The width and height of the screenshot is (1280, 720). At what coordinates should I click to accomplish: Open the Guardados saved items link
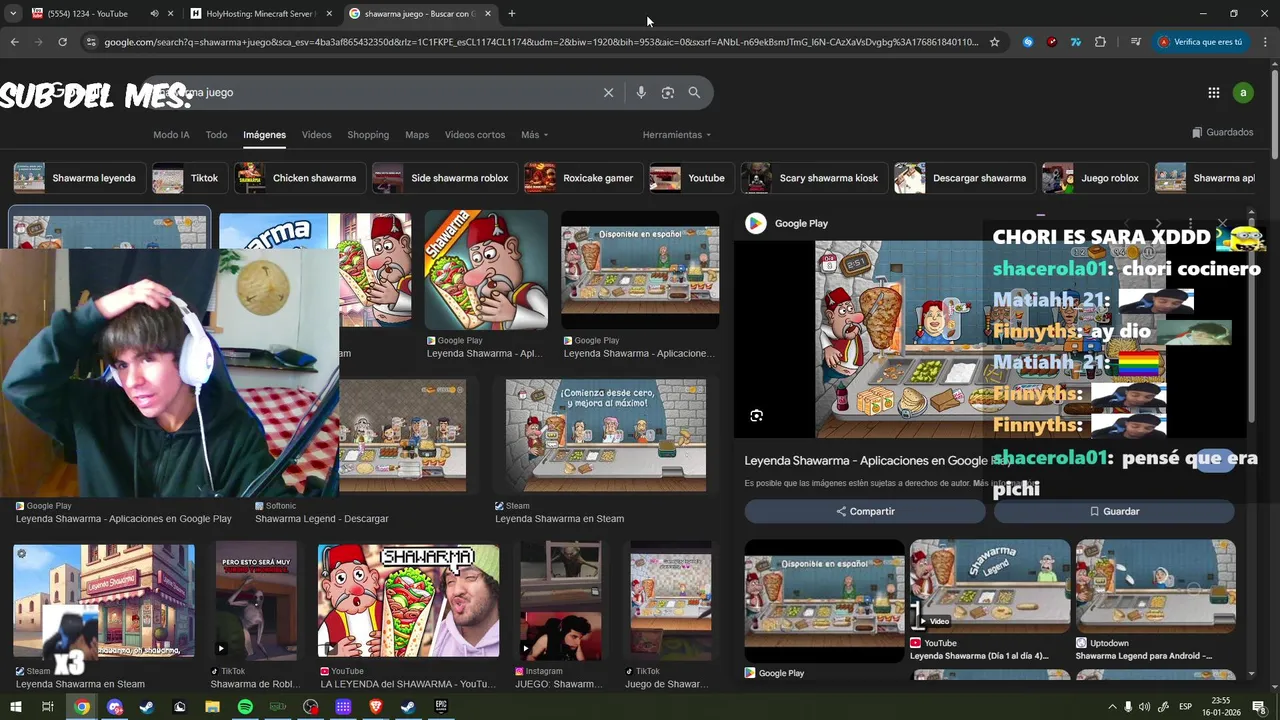[x=1222, y=132]
